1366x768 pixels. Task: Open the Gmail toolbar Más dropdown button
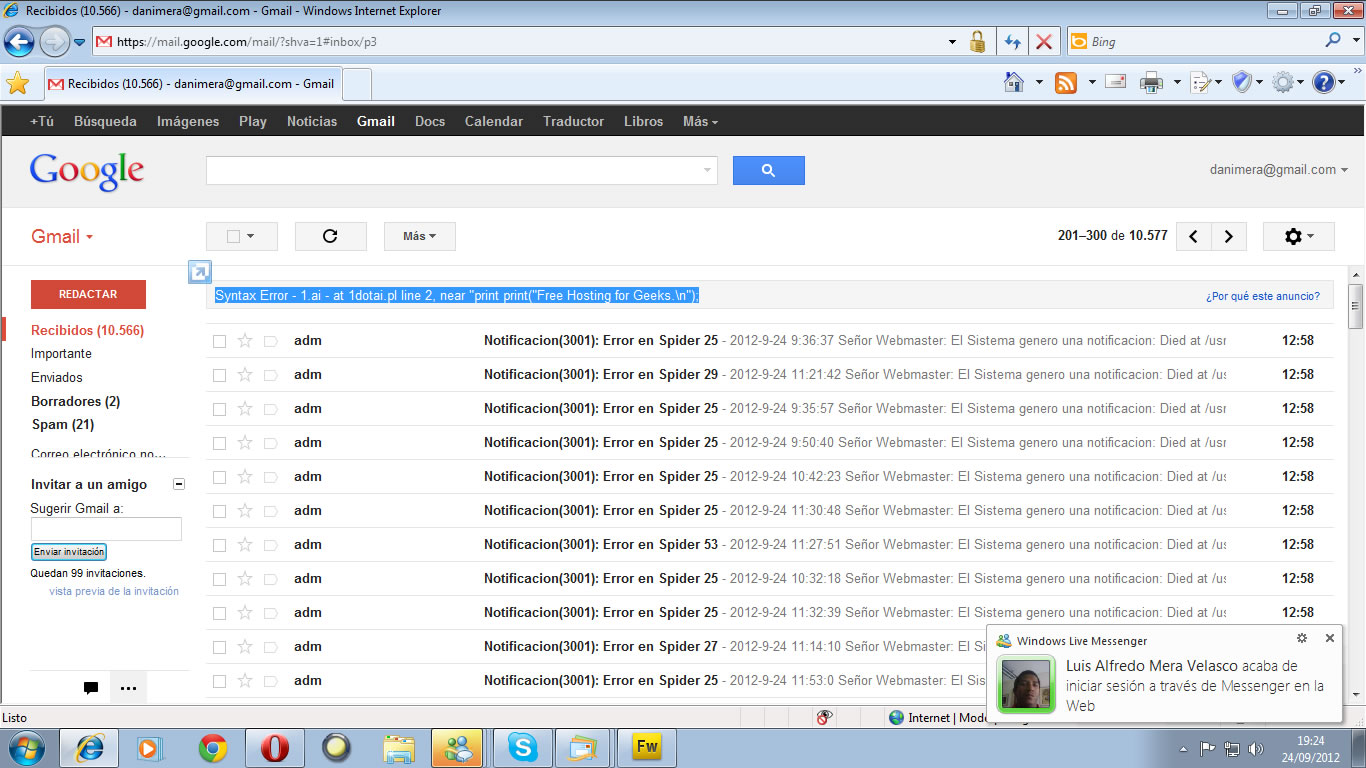coord(420,236)
